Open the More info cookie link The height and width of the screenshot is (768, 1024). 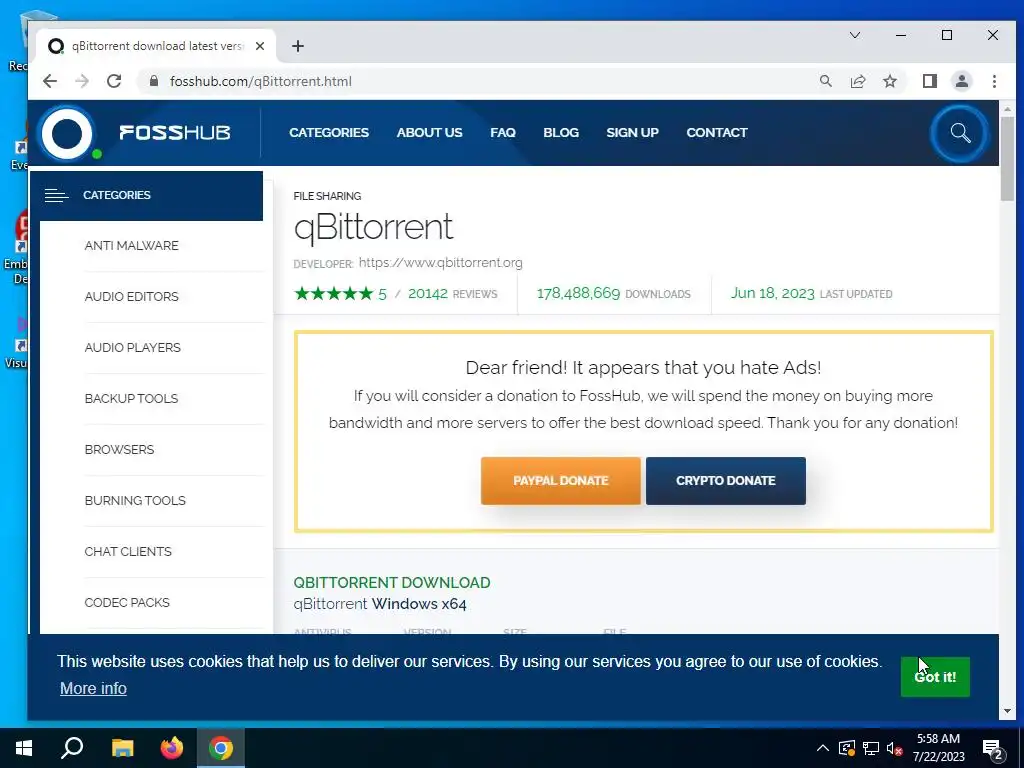coord(93,688)
